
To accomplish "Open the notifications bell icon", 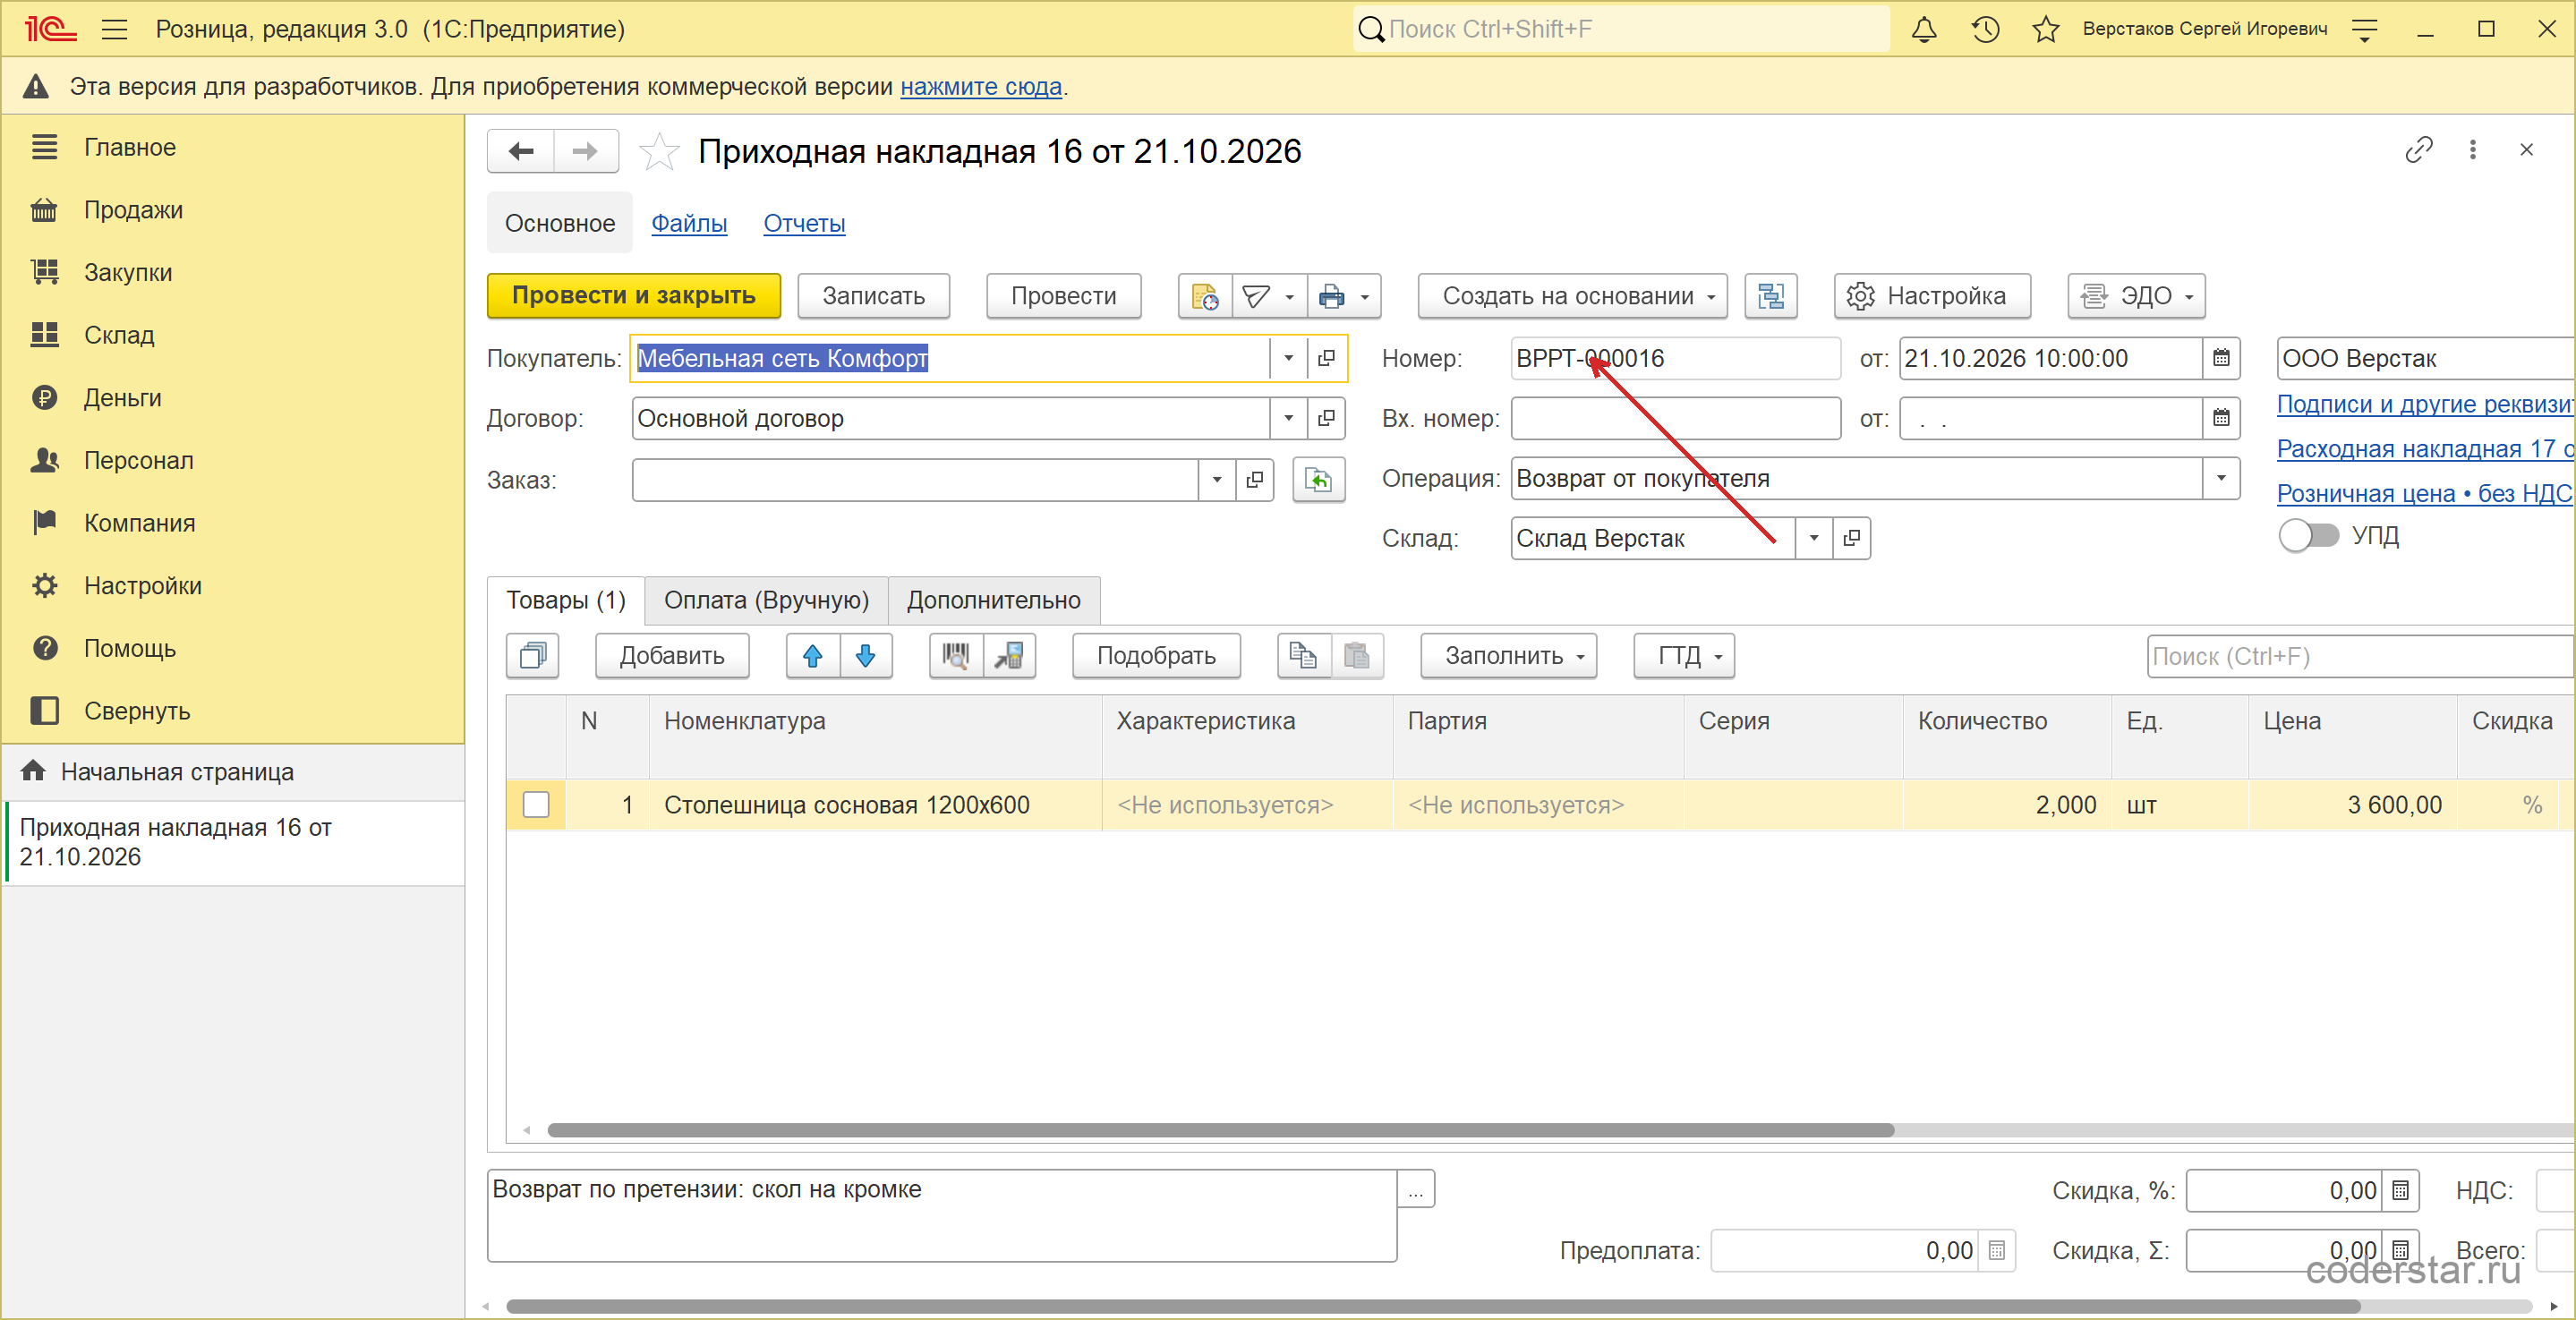I will click(1923, 29).
